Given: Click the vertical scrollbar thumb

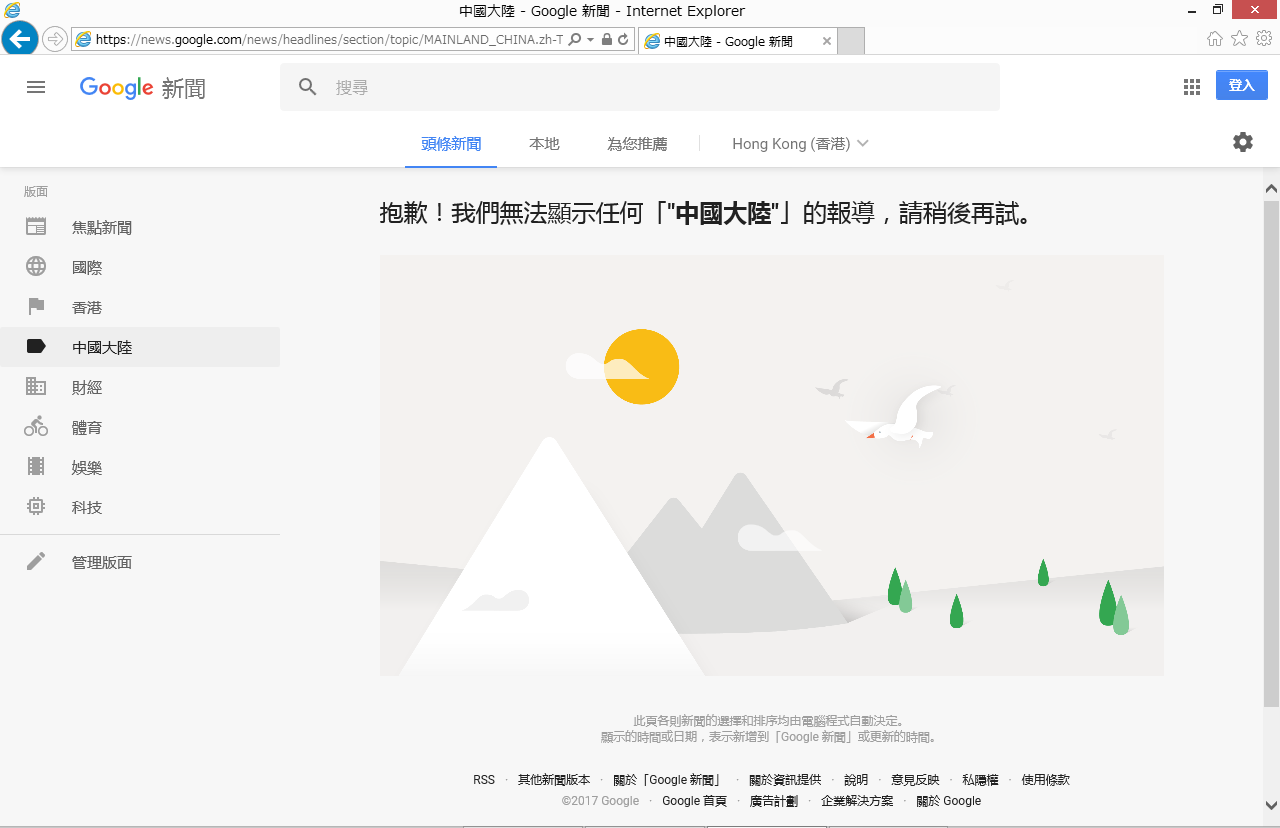Looking at the screenshot, I should coord(1272,454).
